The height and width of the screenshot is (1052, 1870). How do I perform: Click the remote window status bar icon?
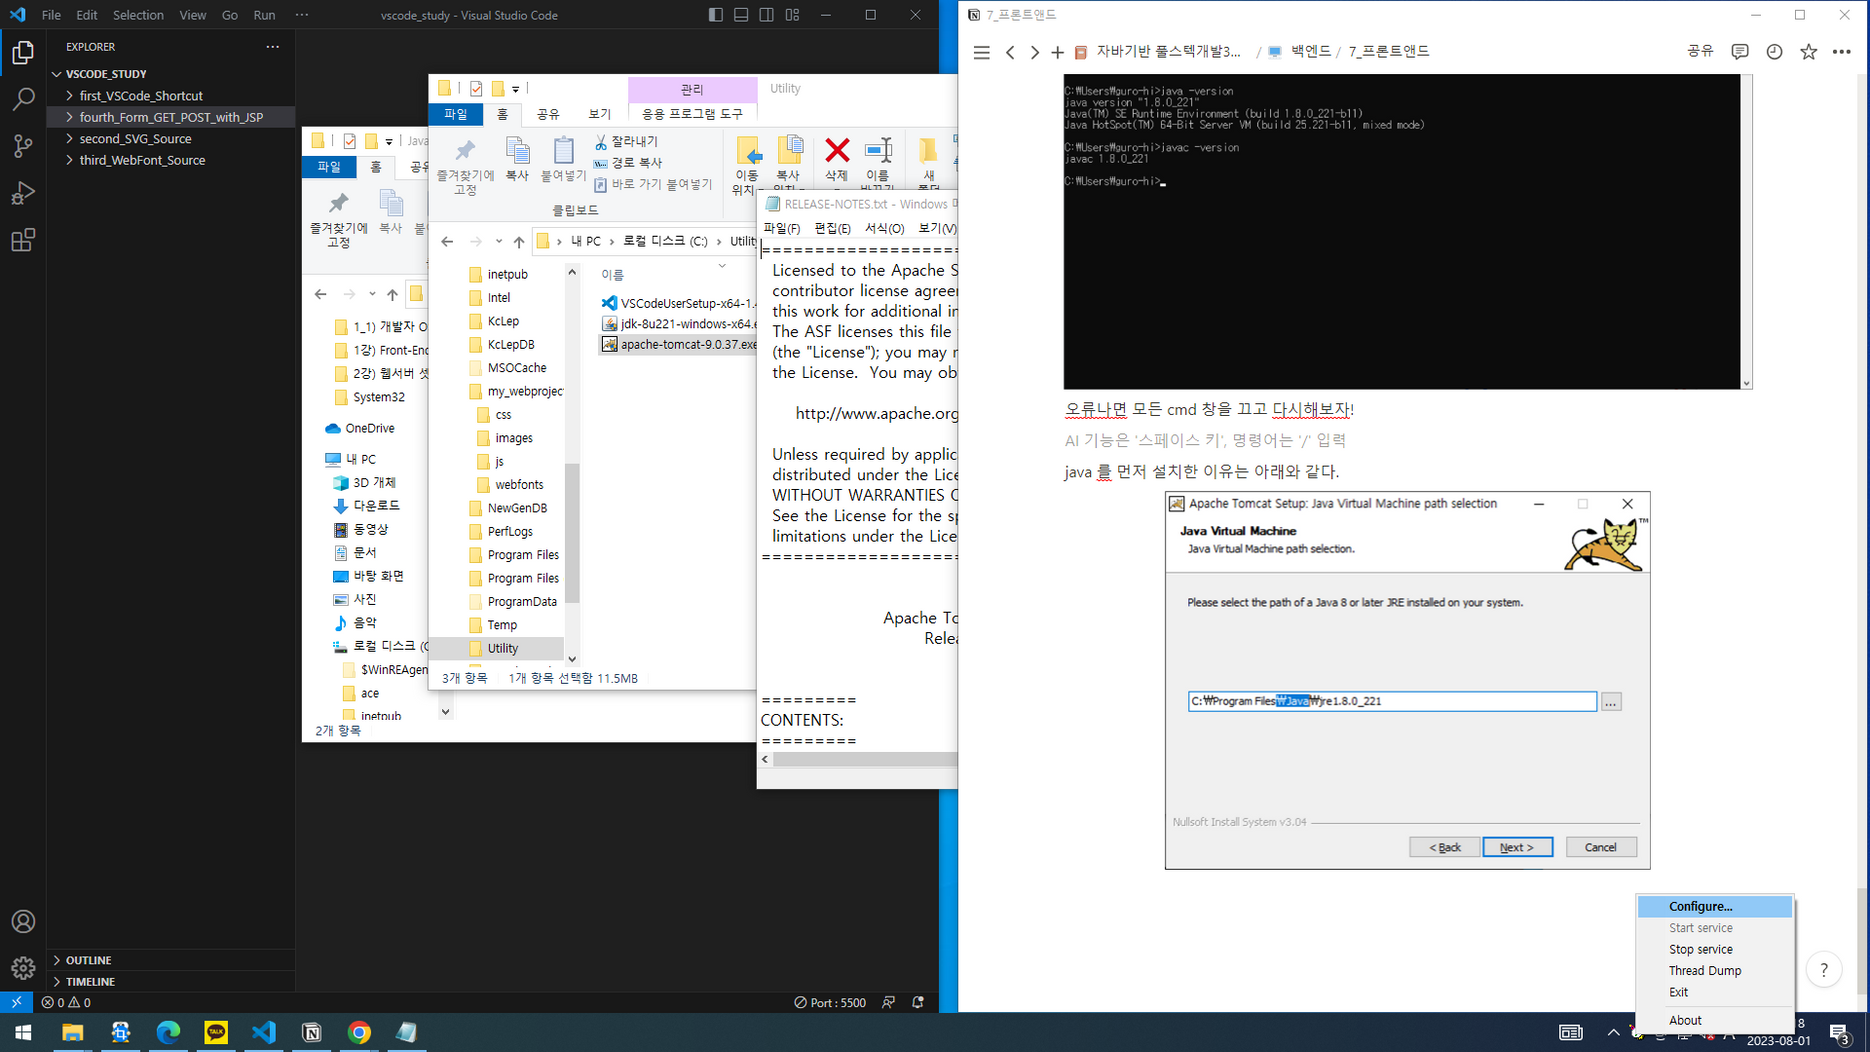click(x=16, y=1002)
